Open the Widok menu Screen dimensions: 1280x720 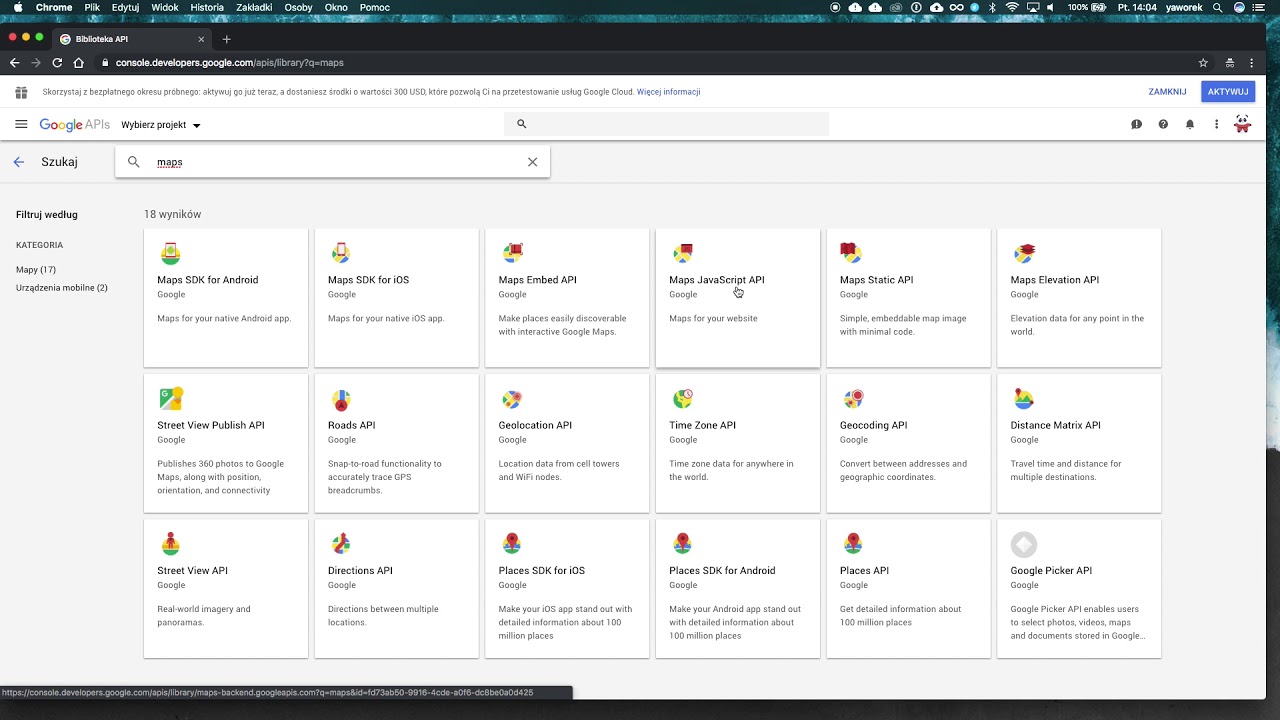click(x=165, y=7)
